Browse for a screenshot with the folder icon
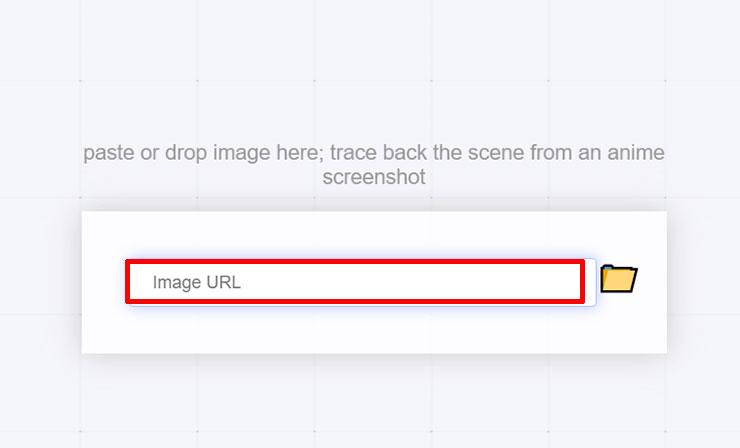 pyautogui.click(x=618, y=280)
